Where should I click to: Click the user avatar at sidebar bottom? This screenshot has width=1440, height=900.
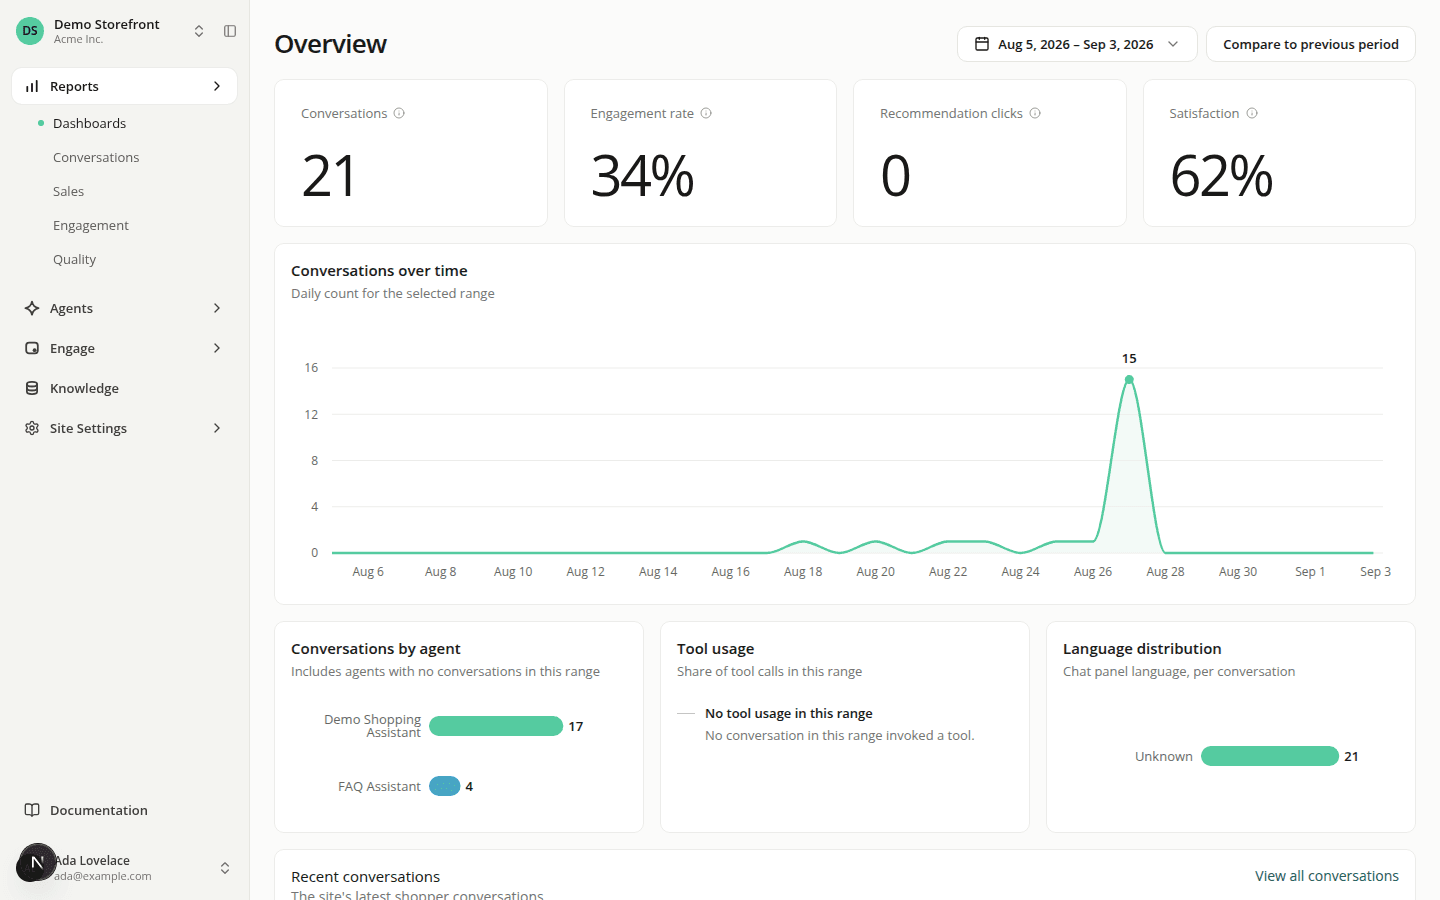coord(36,862)
